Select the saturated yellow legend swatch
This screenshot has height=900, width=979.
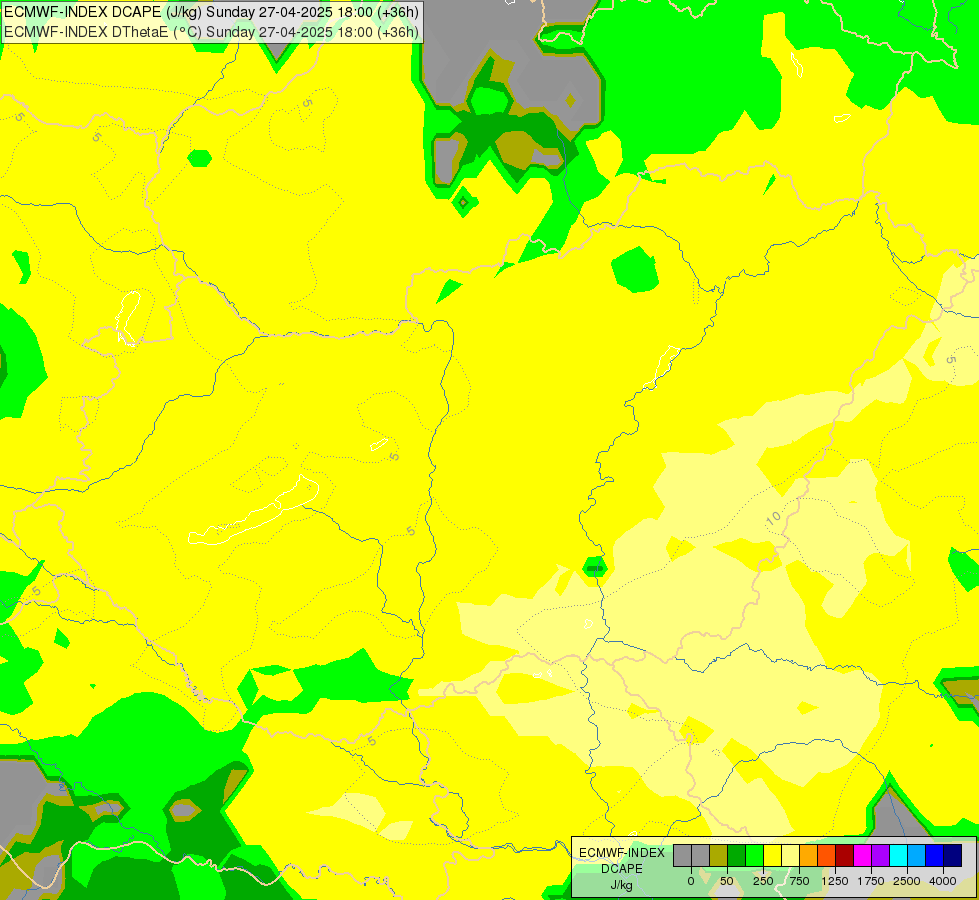772,856
